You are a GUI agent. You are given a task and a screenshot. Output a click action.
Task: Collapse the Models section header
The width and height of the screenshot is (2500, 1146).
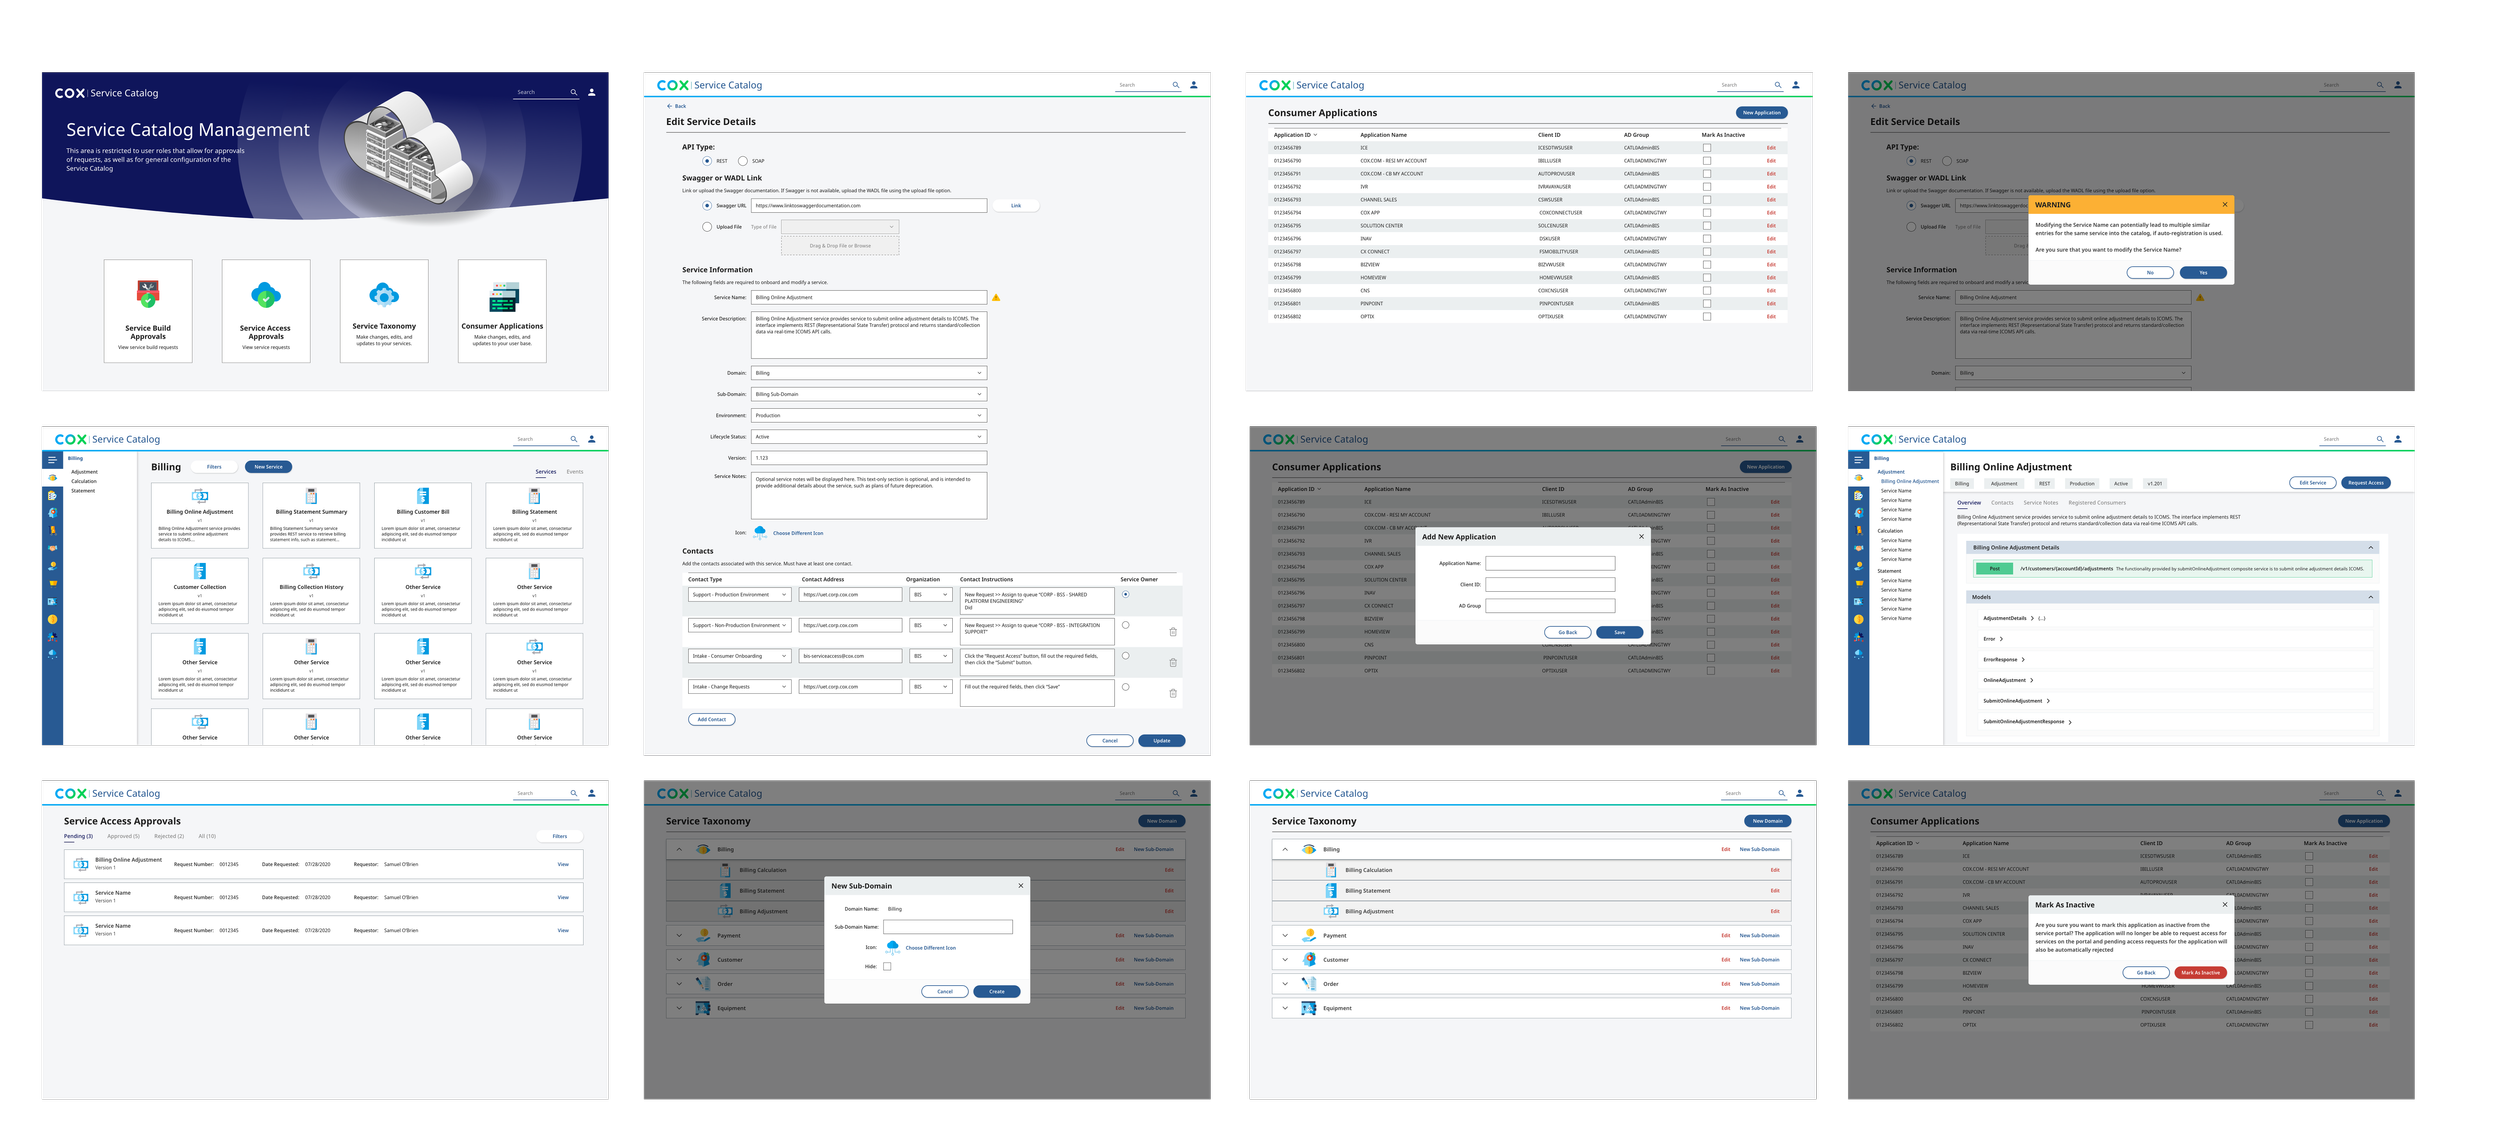pos(2370,597)
